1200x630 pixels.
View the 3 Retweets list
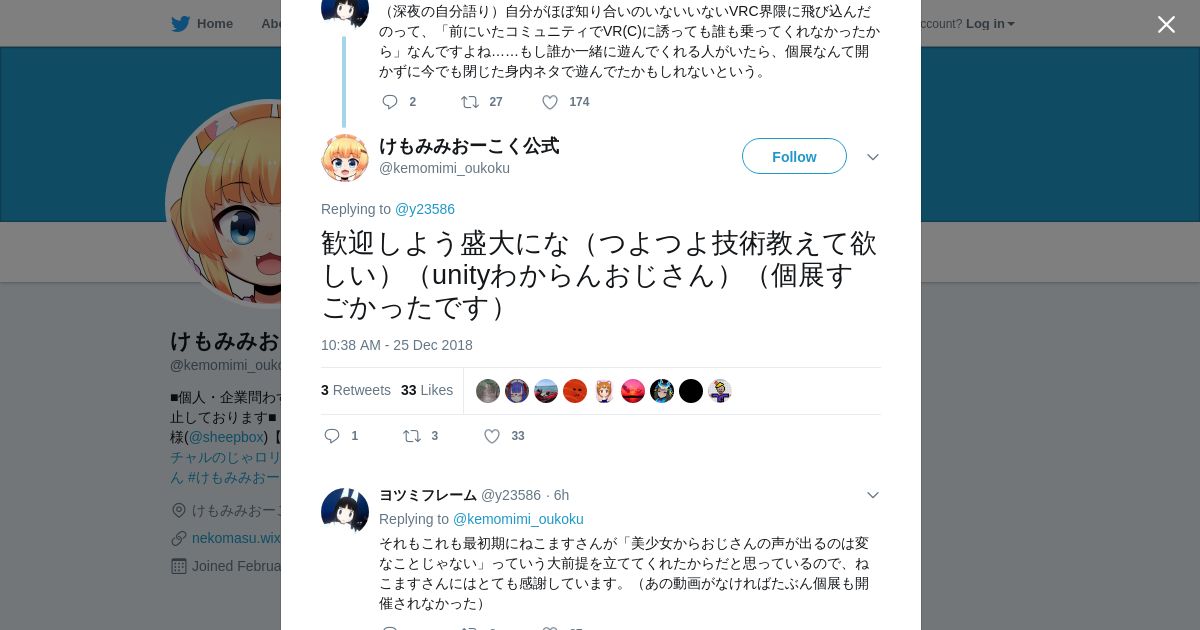click(356, 390)
